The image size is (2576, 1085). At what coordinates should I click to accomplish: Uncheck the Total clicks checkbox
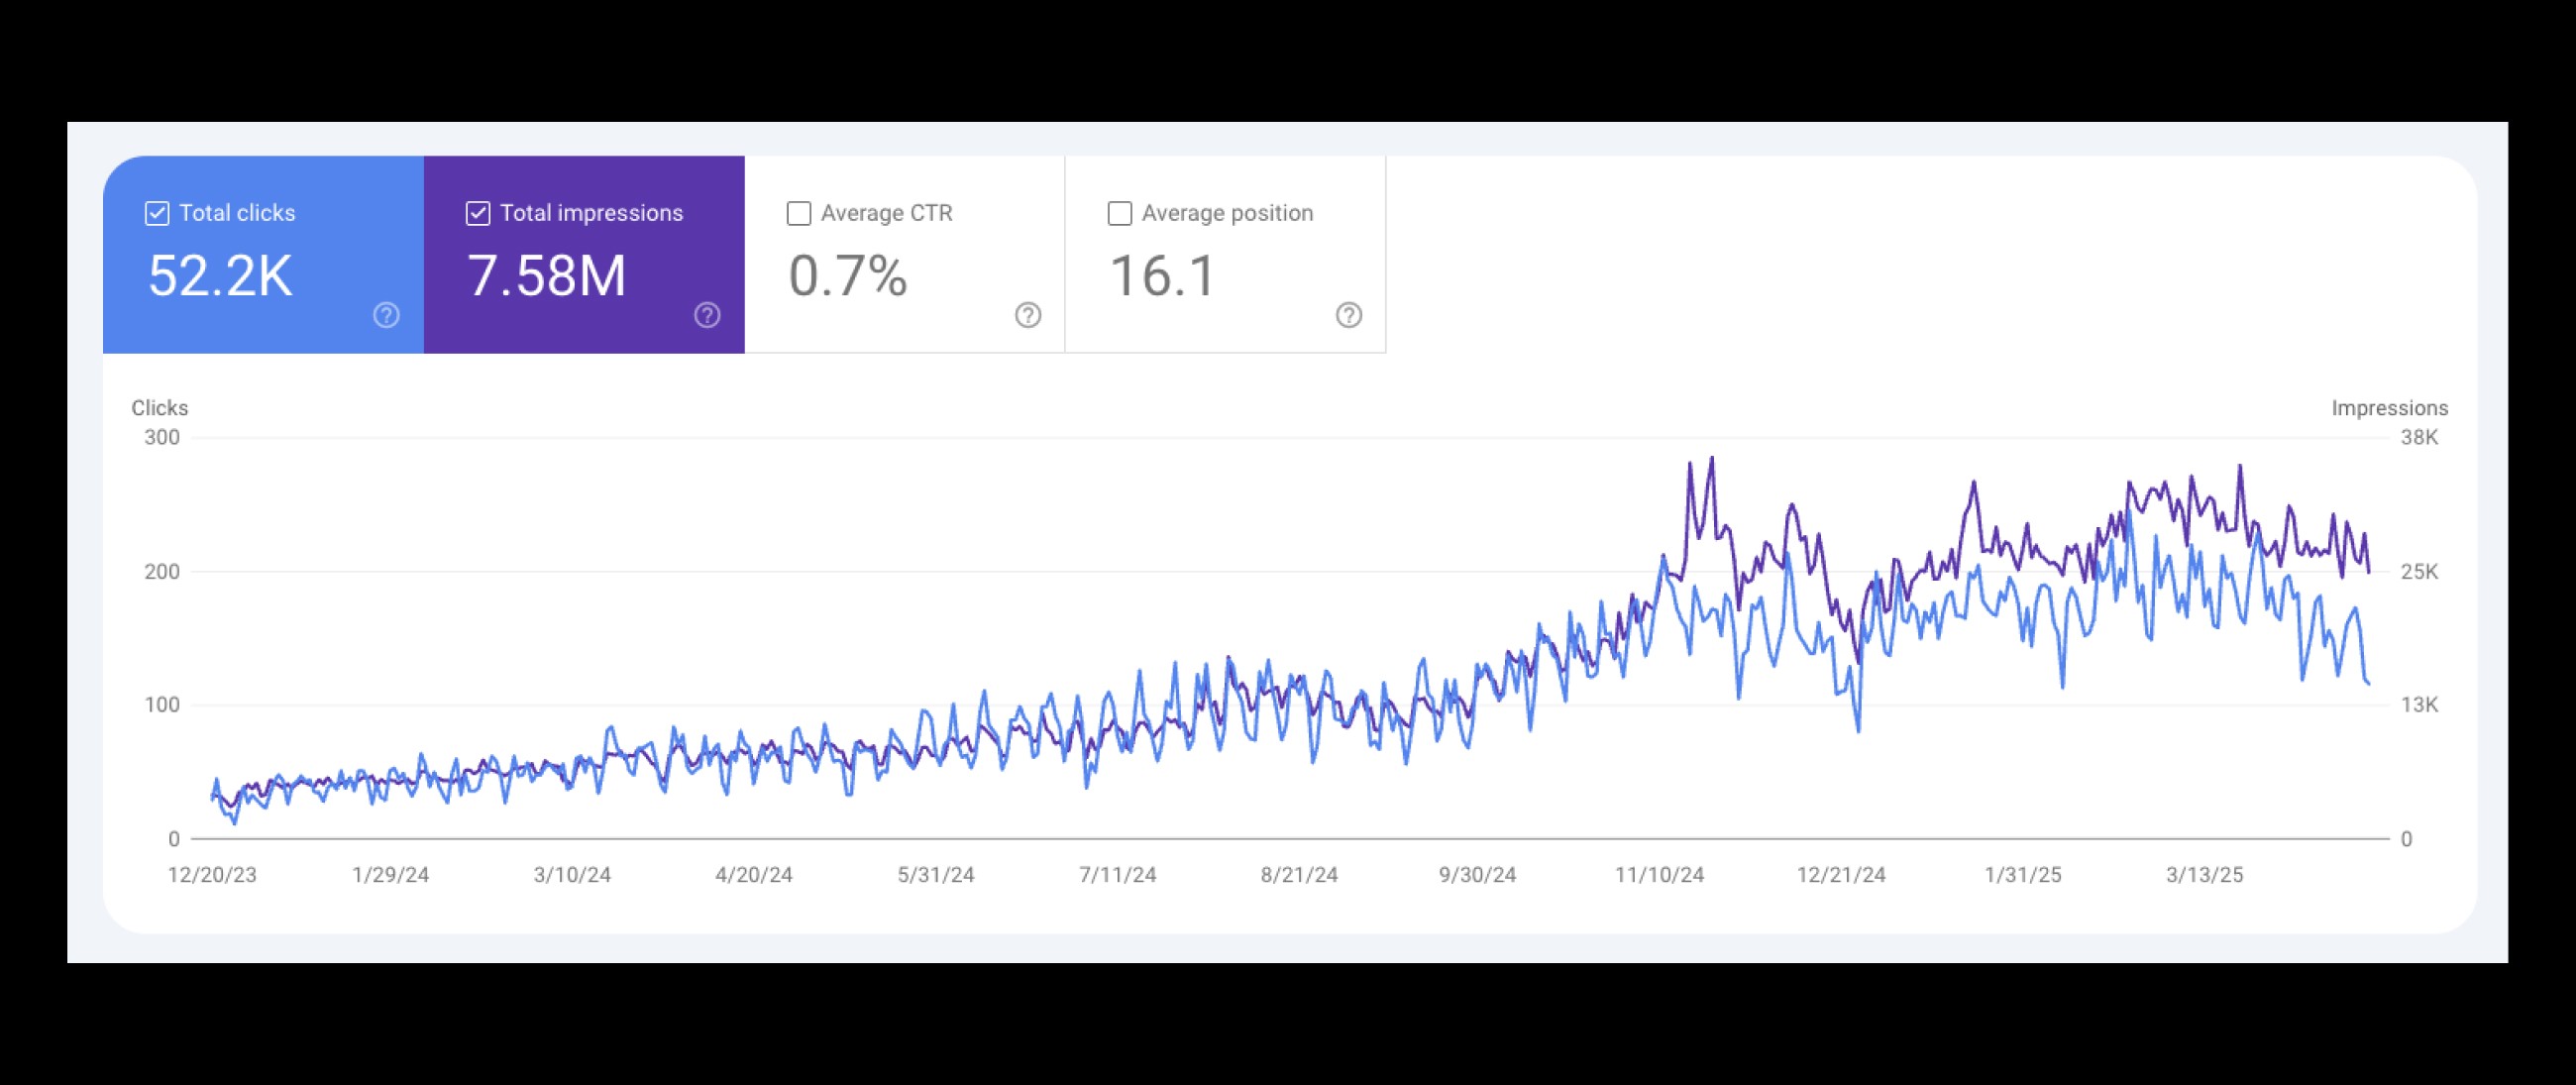coord(157,213)
